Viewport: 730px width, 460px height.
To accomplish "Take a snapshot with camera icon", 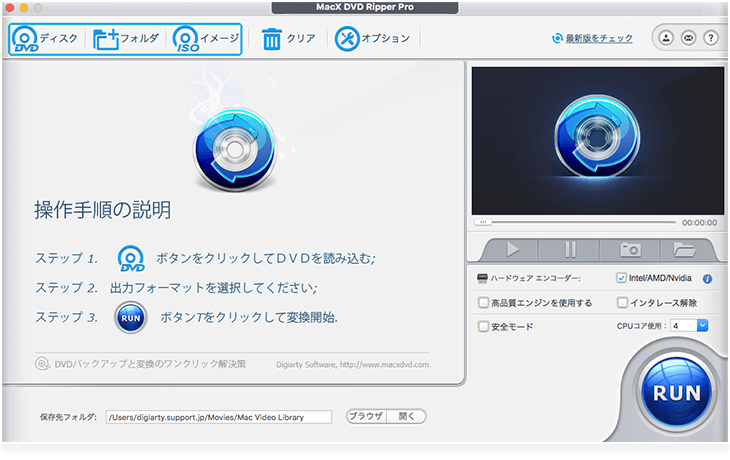I will [630, 249].
